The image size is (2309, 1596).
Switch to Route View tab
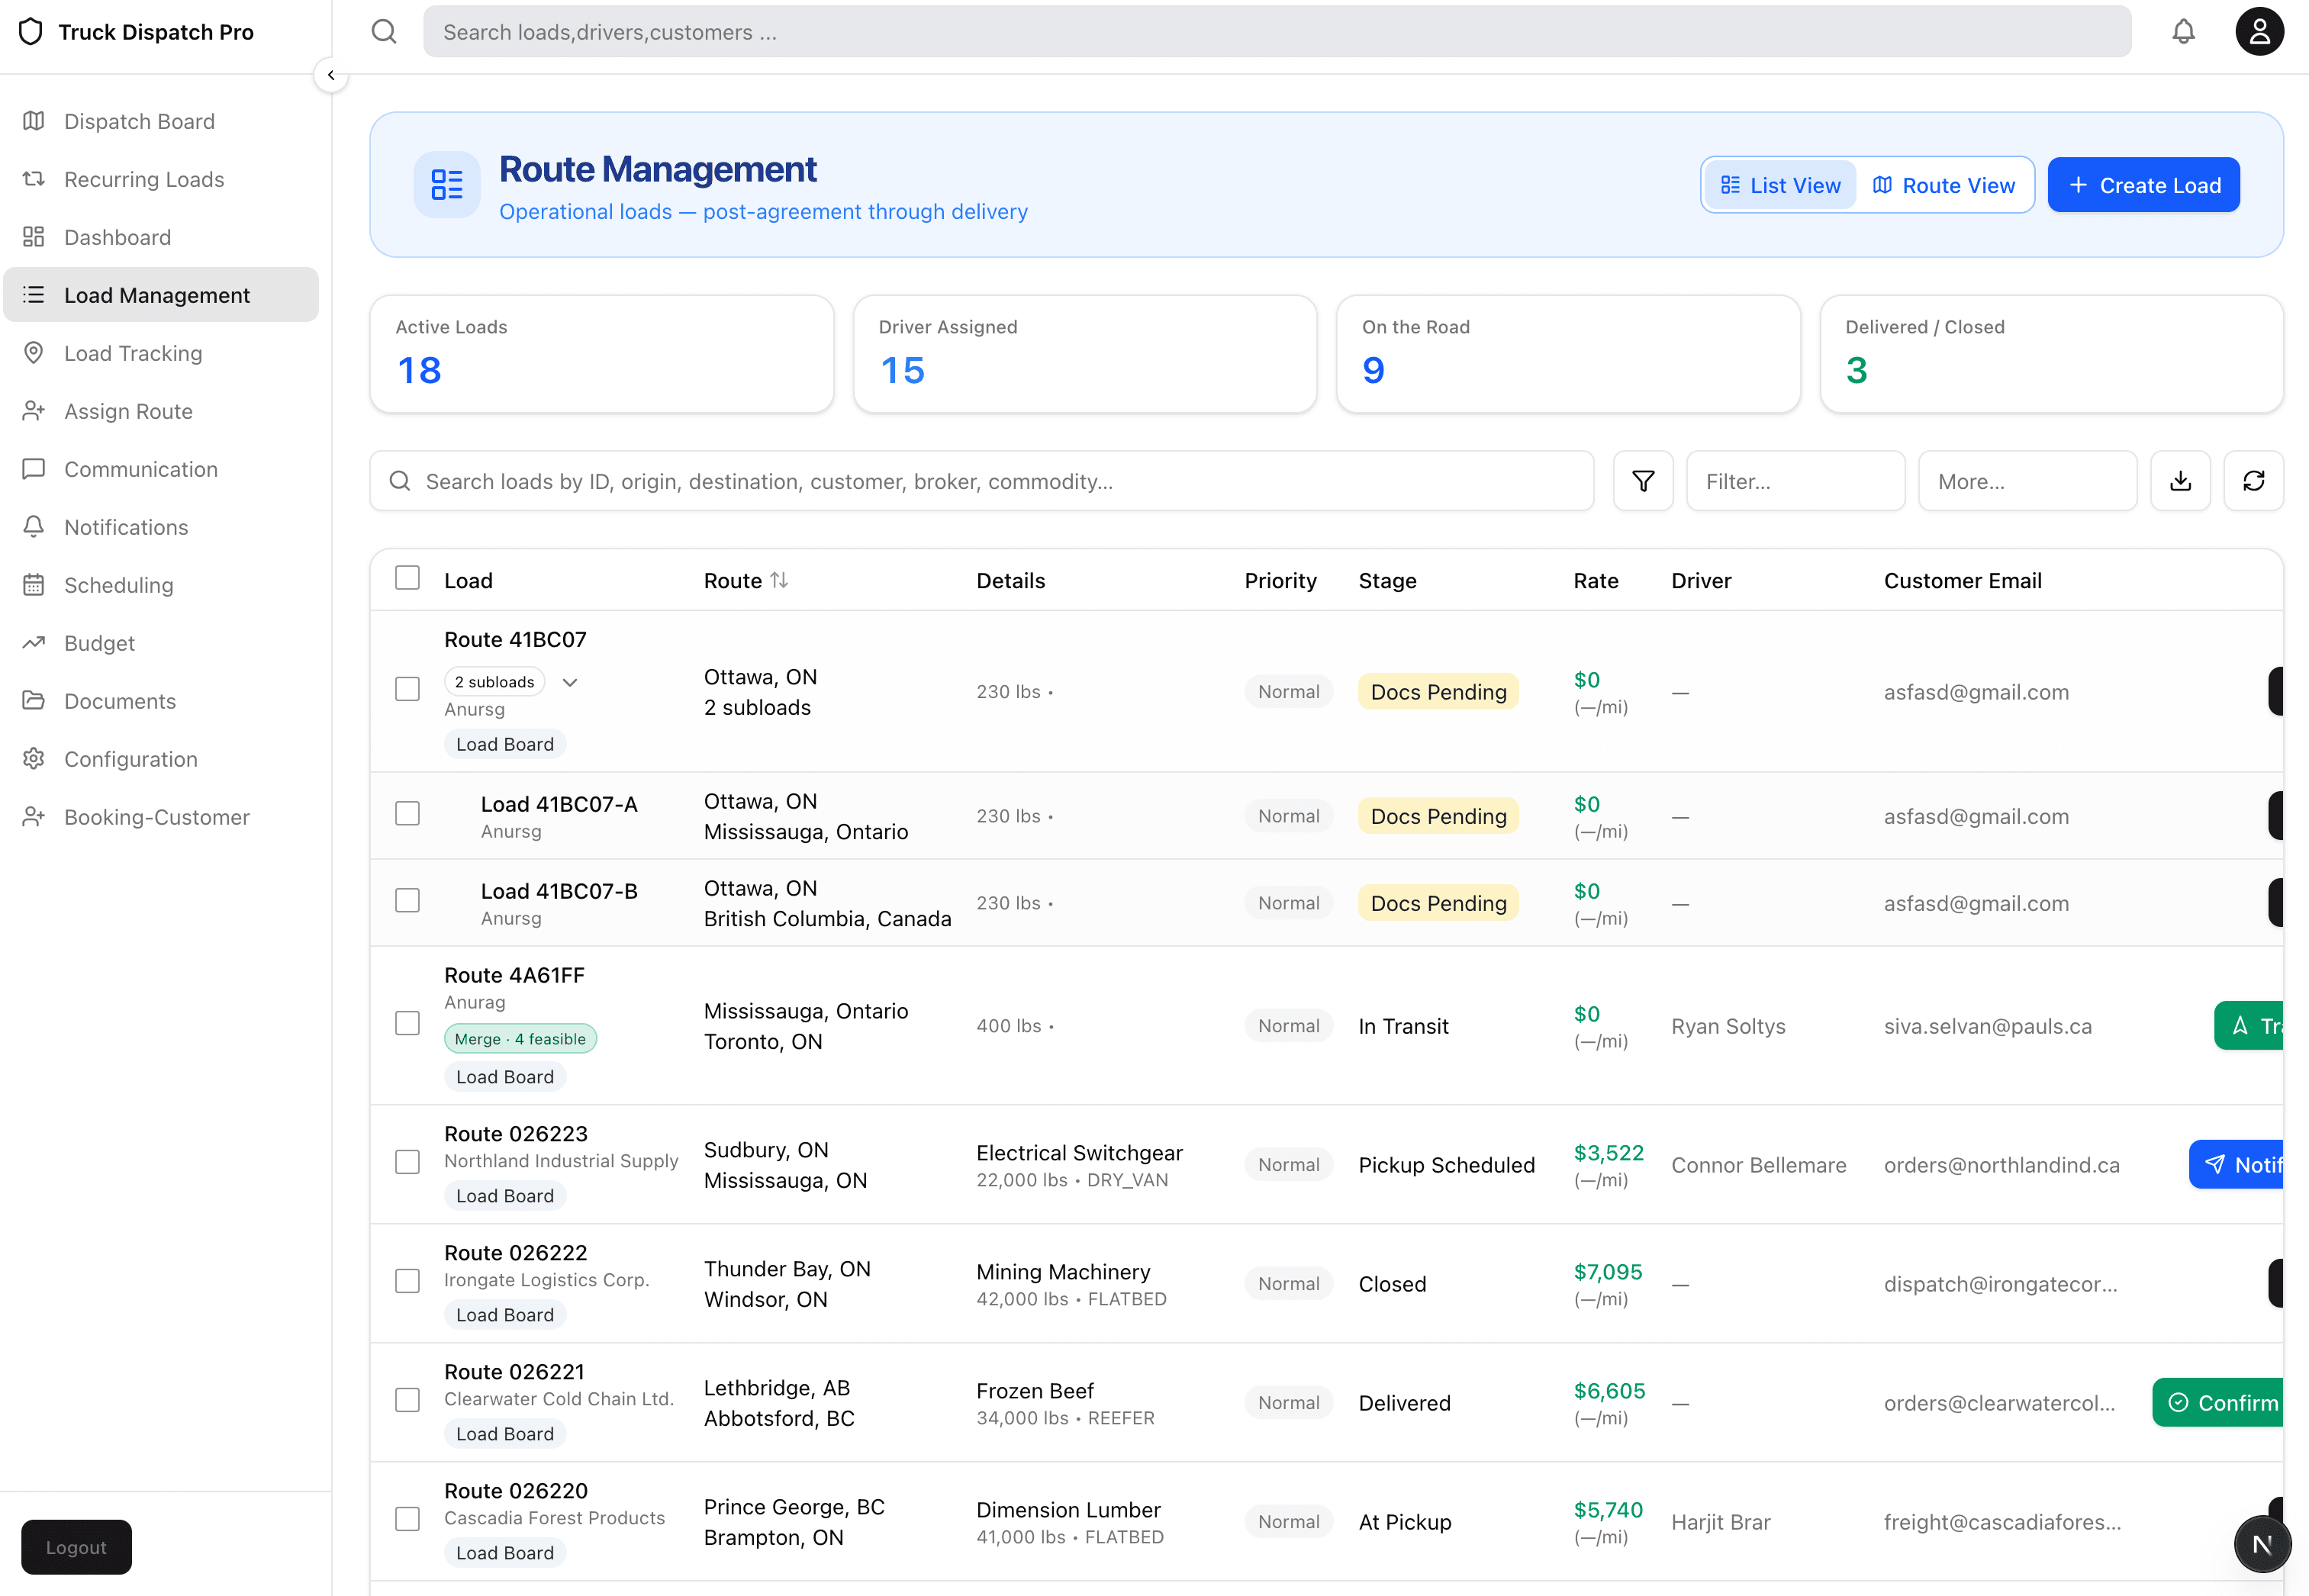click(1944, 185)
